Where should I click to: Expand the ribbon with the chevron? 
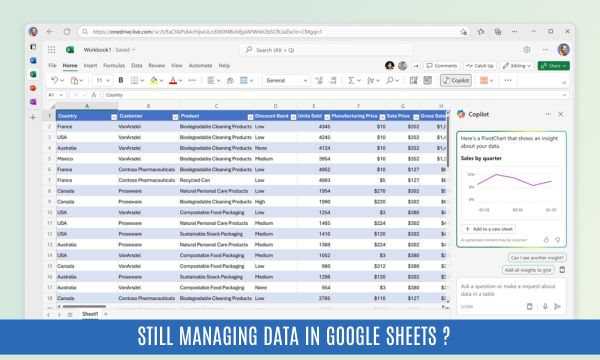(564, 82)
